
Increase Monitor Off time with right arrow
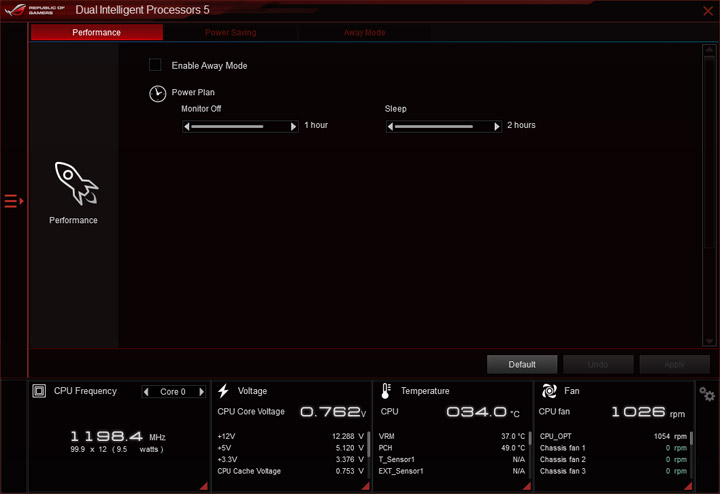(x=293, y=126)
